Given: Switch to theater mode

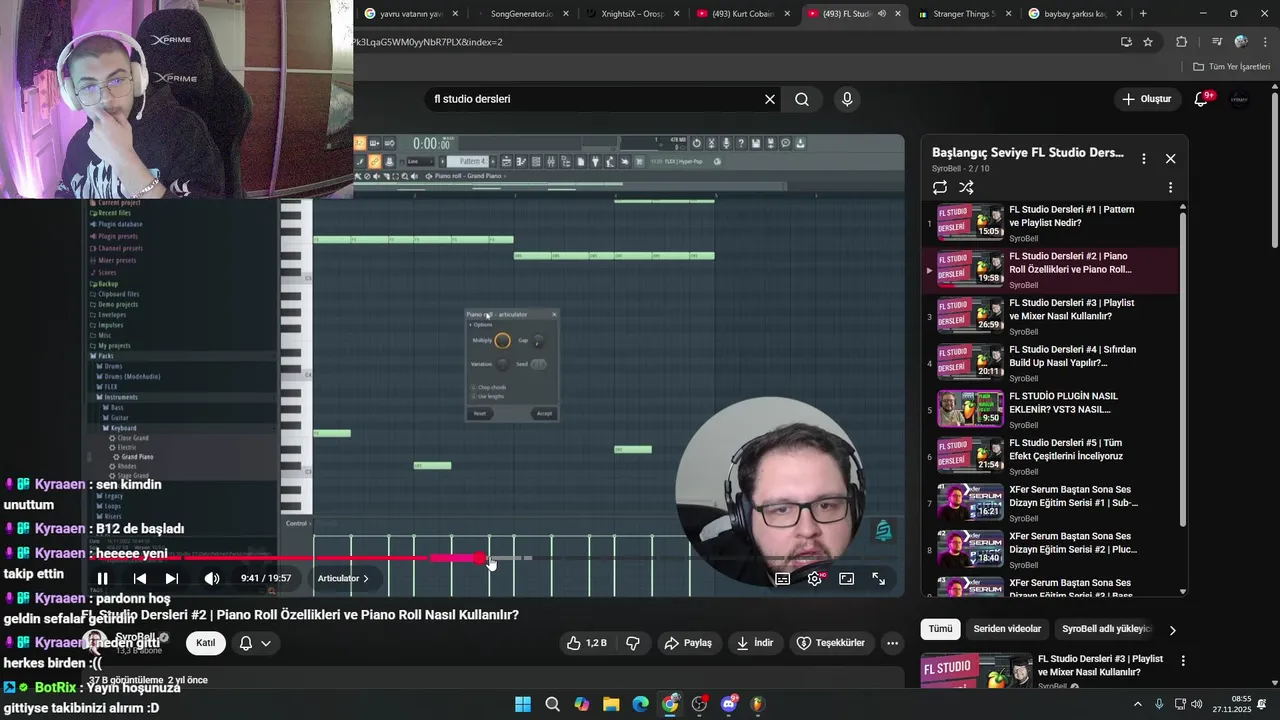Looking at the screenshot, I should pos(847,578).
